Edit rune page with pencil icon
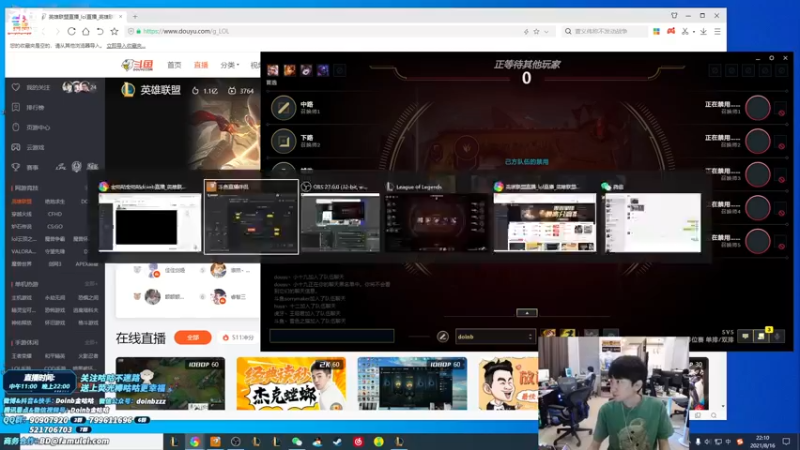The image size is (800, 450). [442, 336]
